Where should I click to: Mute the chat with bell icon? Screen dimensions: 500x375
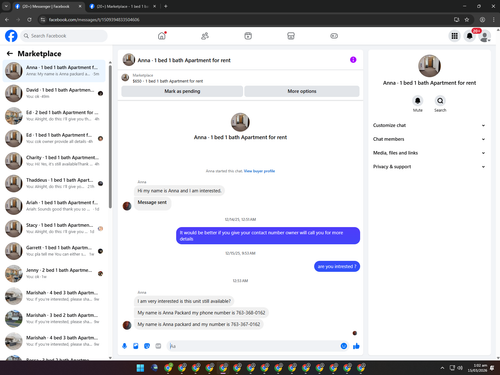tap(418, 101)
